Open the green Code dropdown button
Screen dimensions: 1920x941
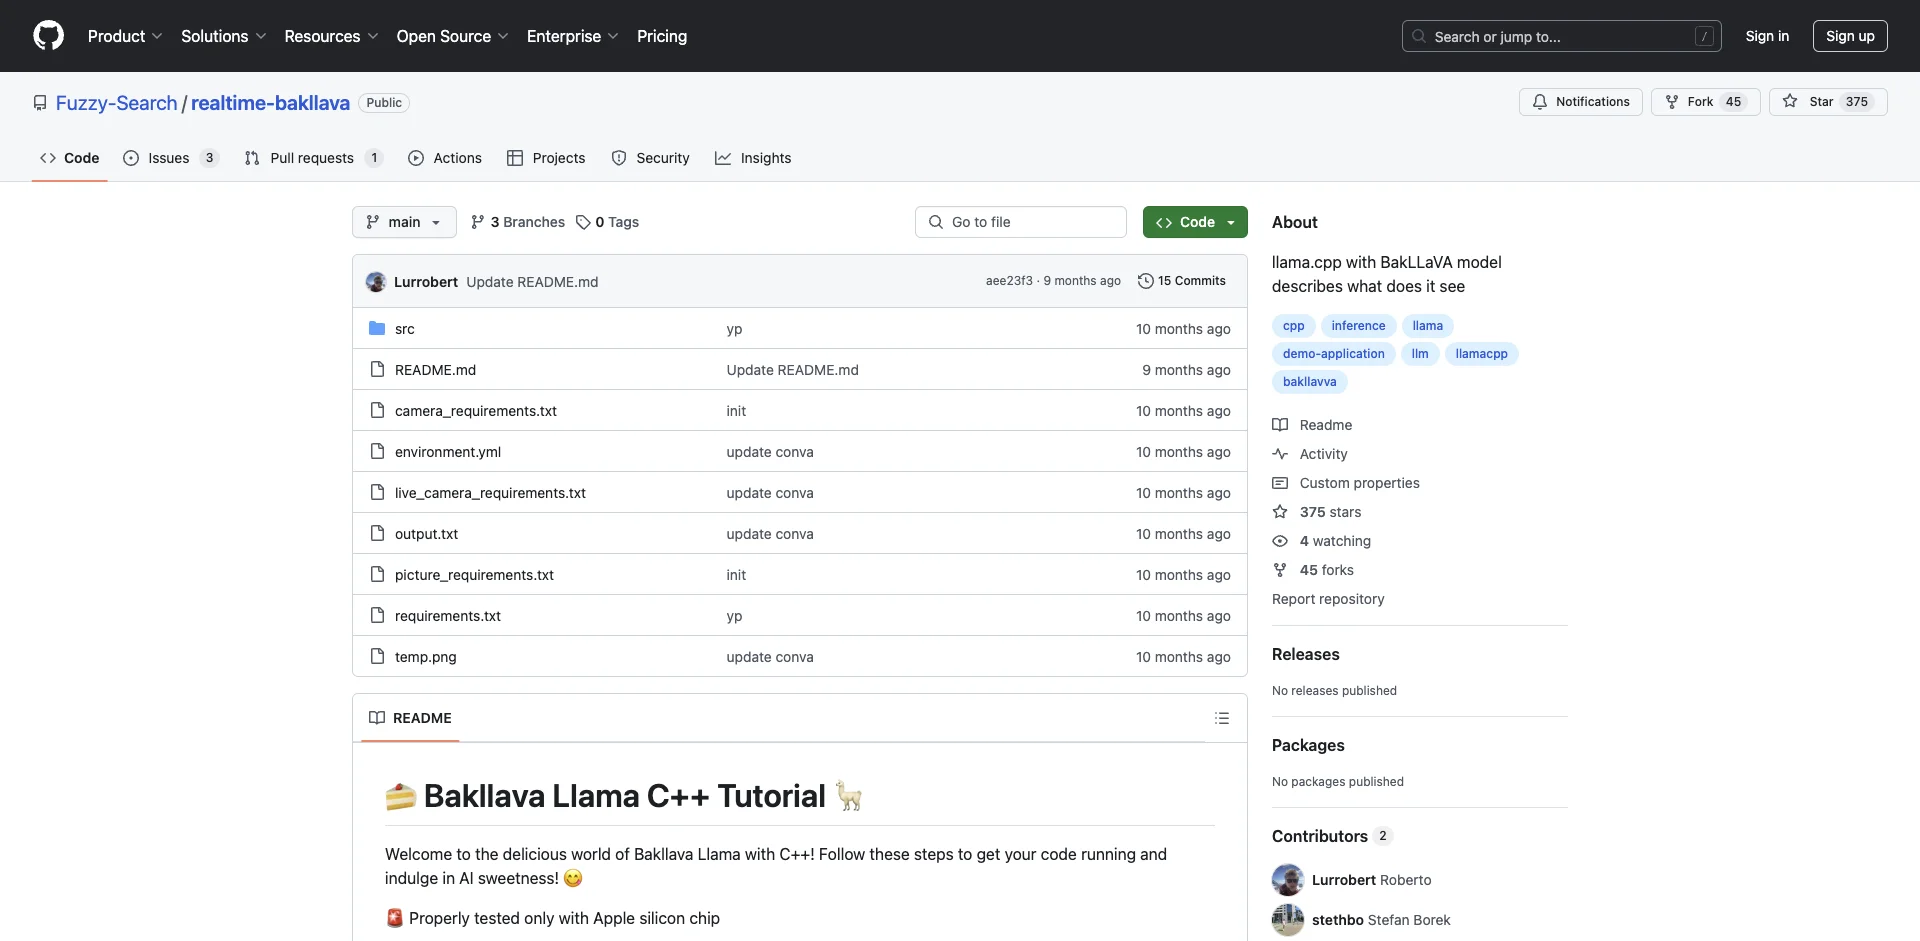pos(1195,222)
